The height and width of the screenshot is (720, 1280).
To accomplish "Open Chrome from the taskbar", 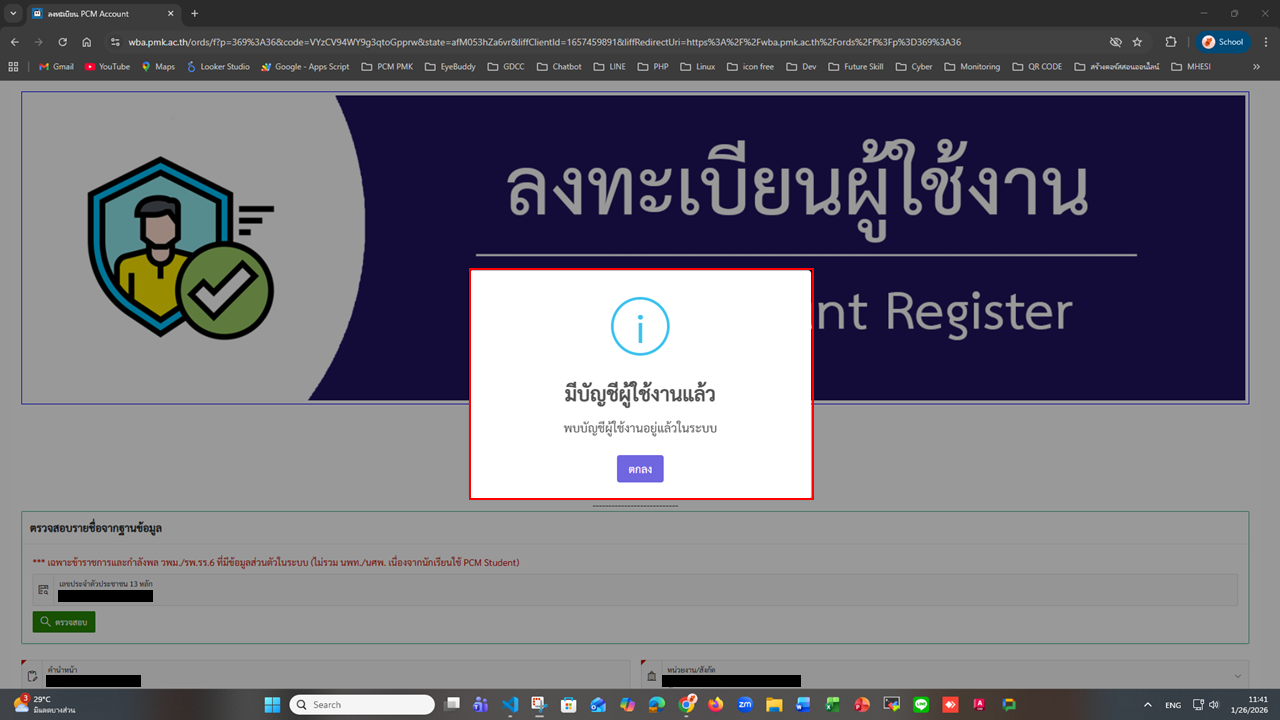I will 687,705.
